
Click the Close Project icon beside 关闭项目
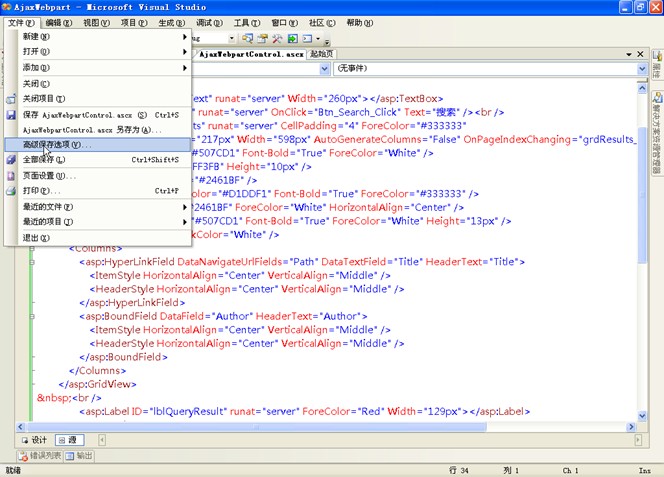pos(11,99)
